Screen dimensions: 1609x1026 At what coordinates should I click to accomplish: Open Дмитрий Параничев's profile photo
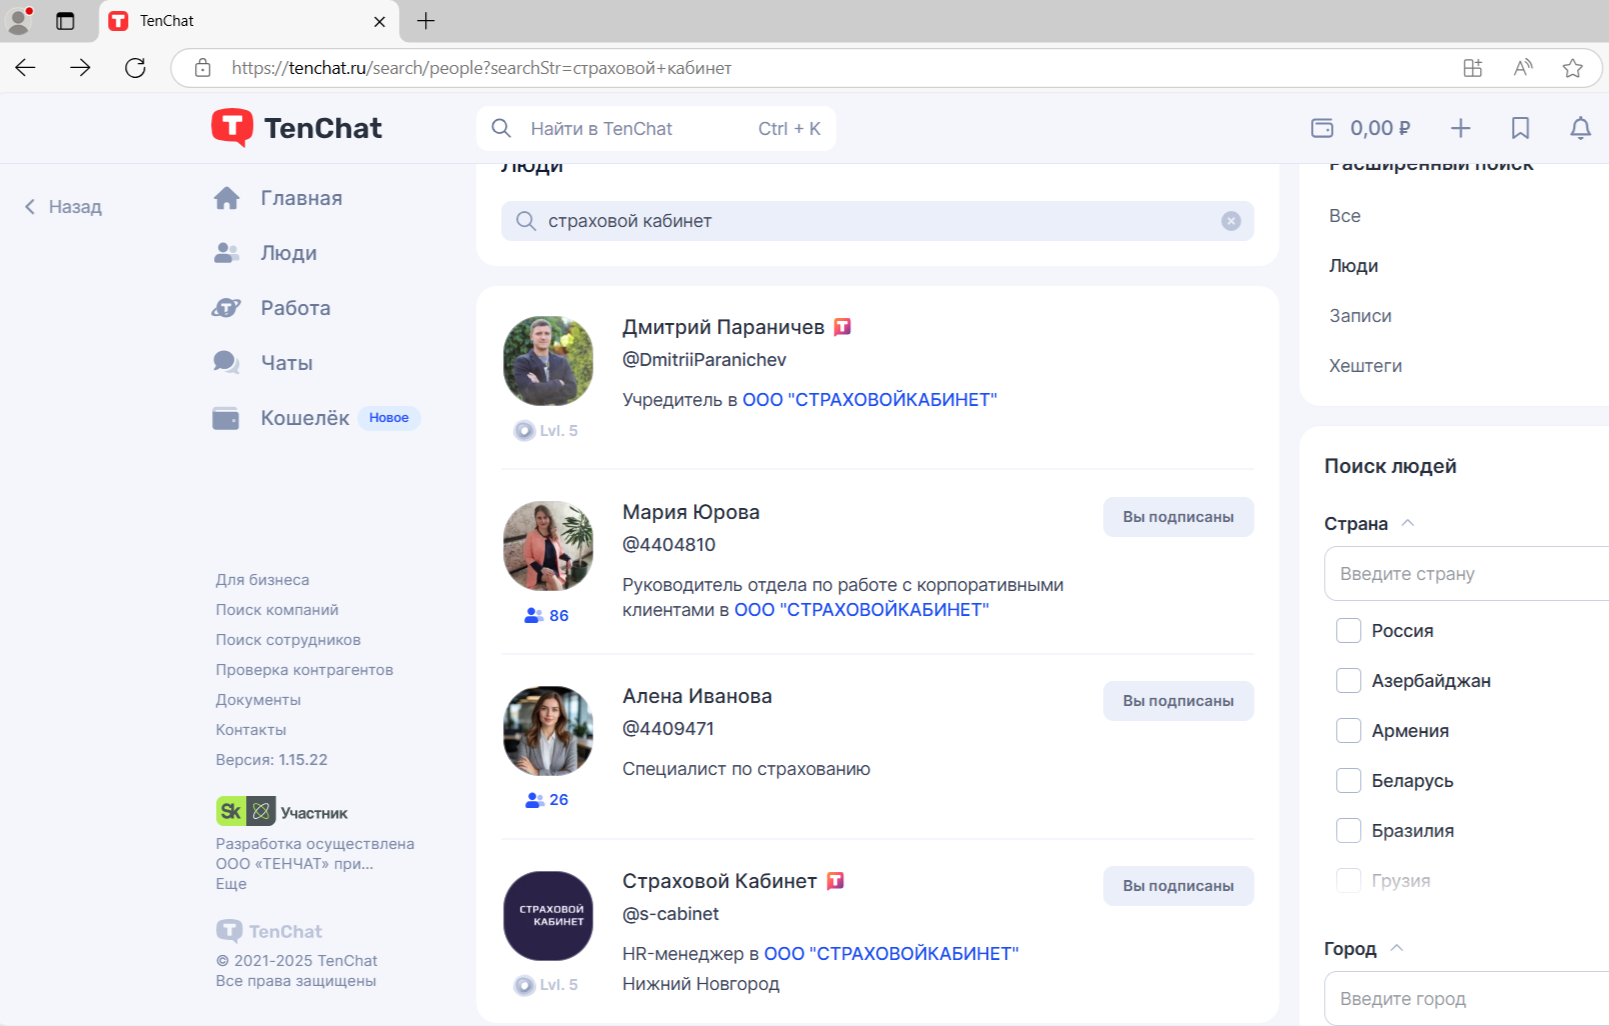(x=548, y=361)
